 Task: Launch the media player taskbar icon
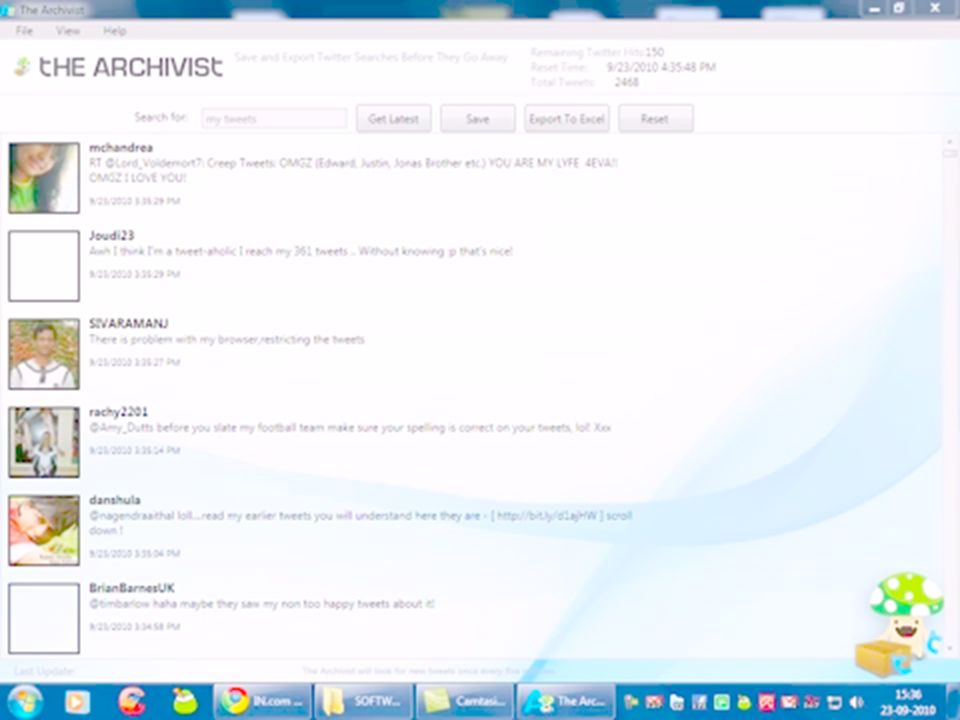77,702
